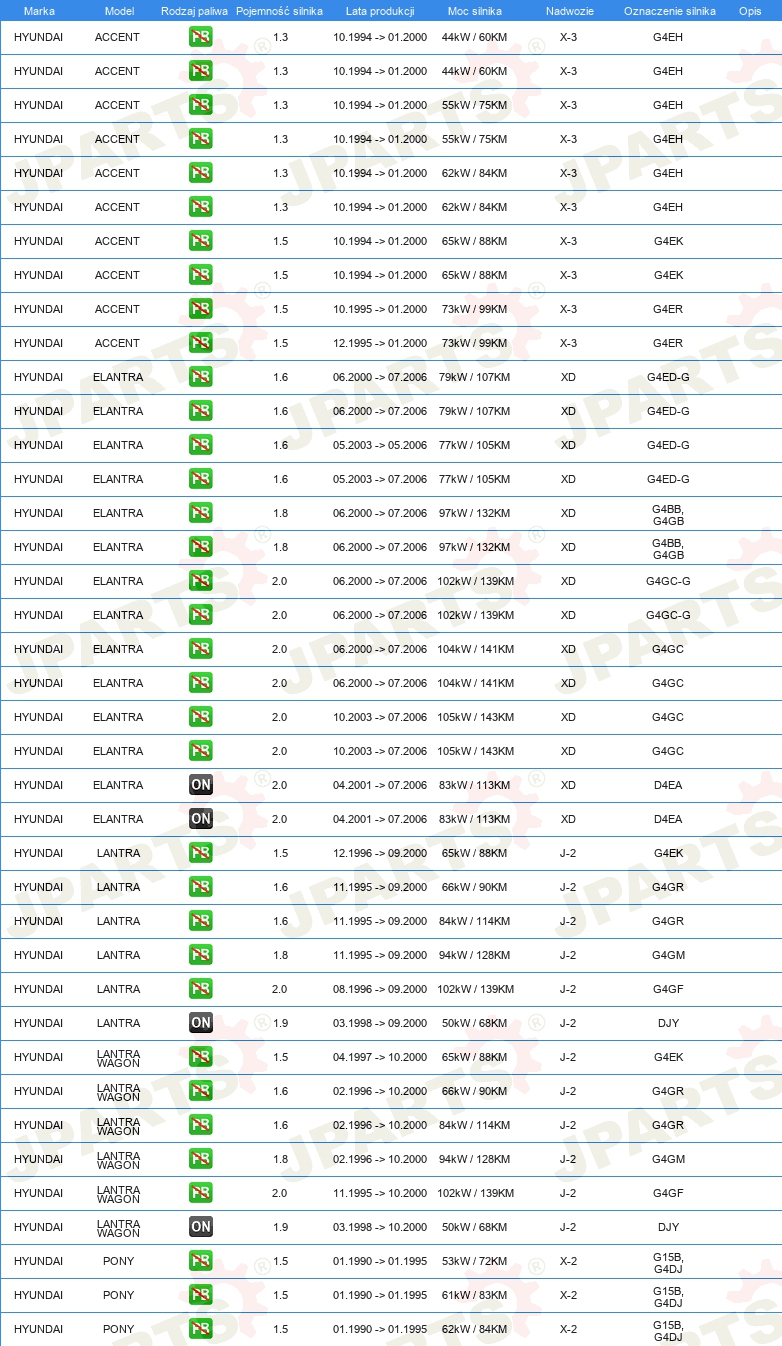Select date cell 10.1995 -> 01.2000
The image size is (782, 1346).
[380, 309]
